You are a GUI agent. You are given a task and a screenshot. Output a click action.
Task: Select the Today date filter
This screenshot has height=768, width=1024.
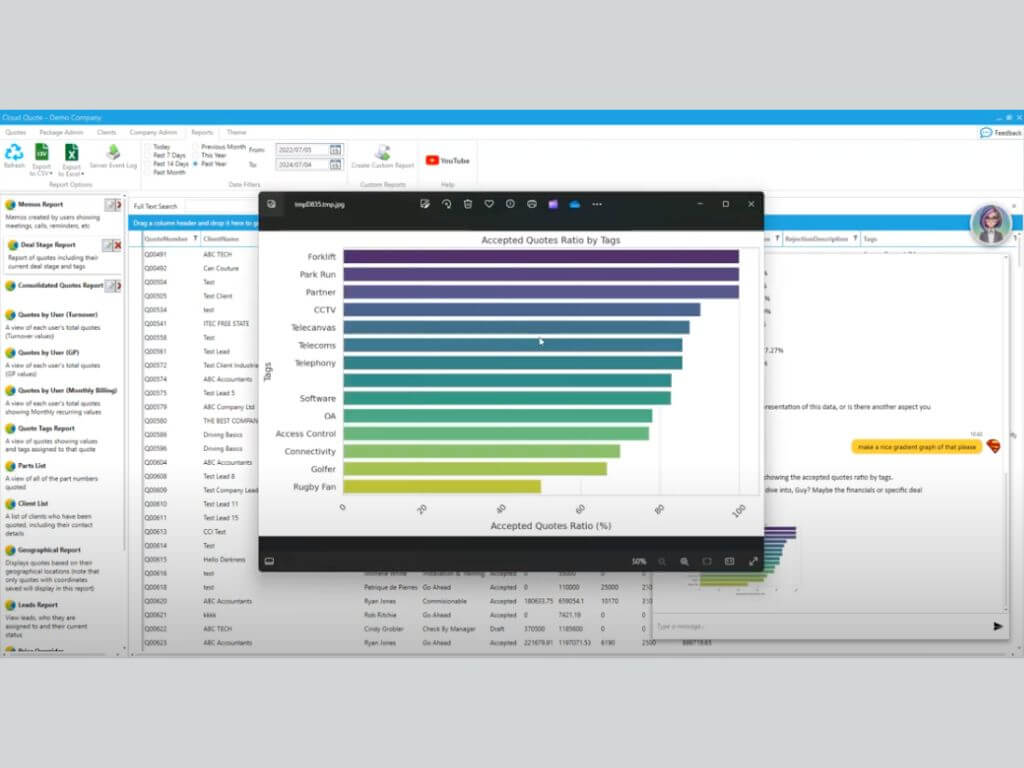149,147
